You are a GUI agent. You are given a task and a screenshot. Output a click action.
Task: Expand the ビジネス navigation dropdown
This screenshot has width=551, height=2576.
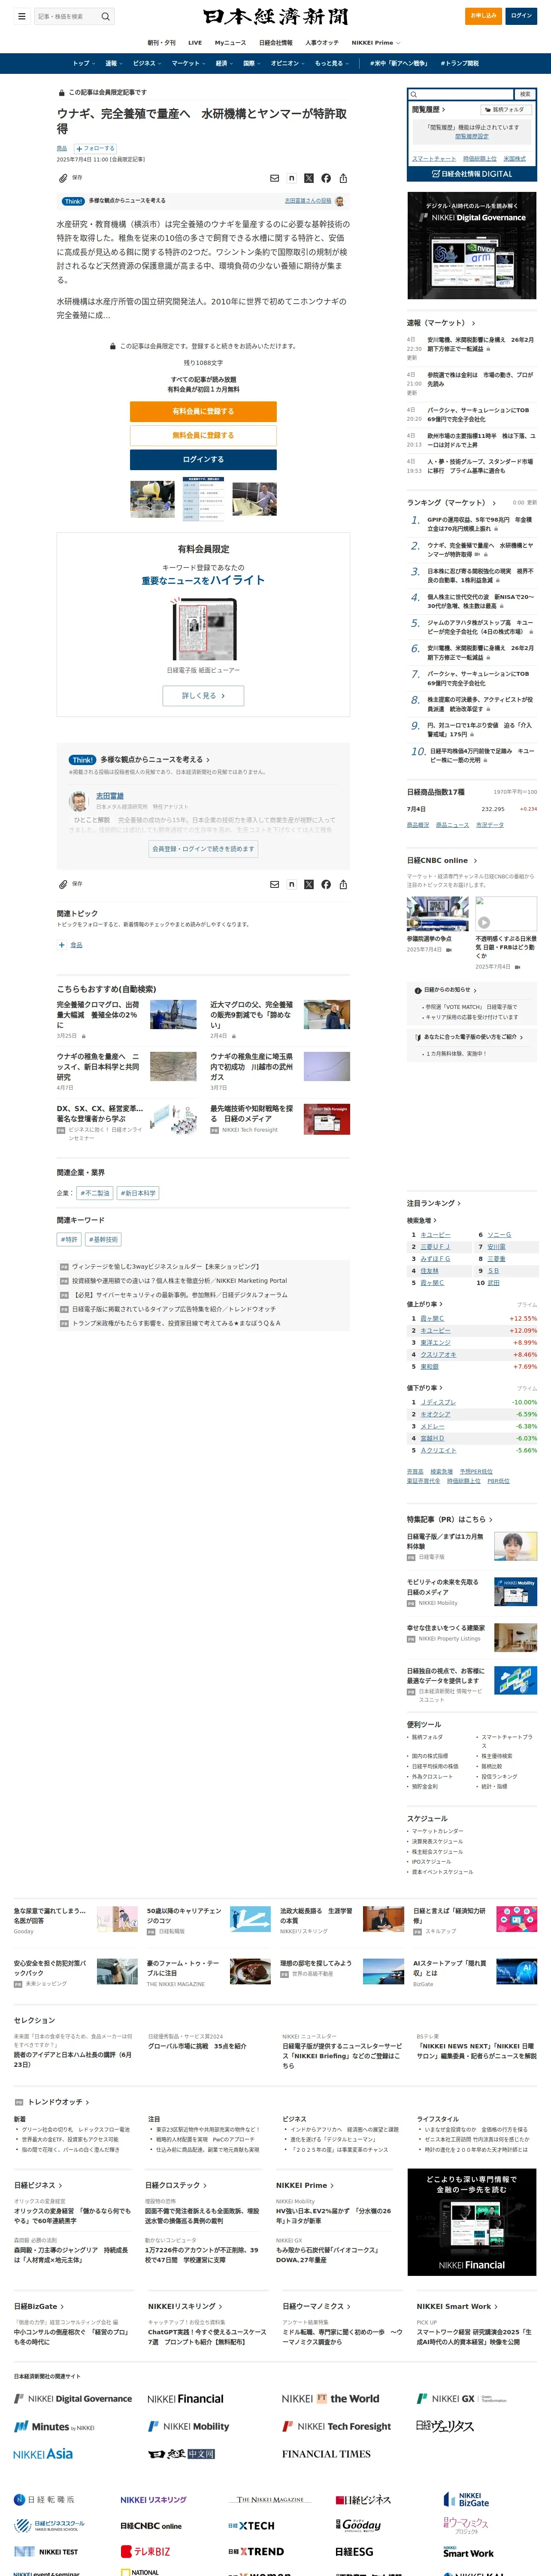147,63
